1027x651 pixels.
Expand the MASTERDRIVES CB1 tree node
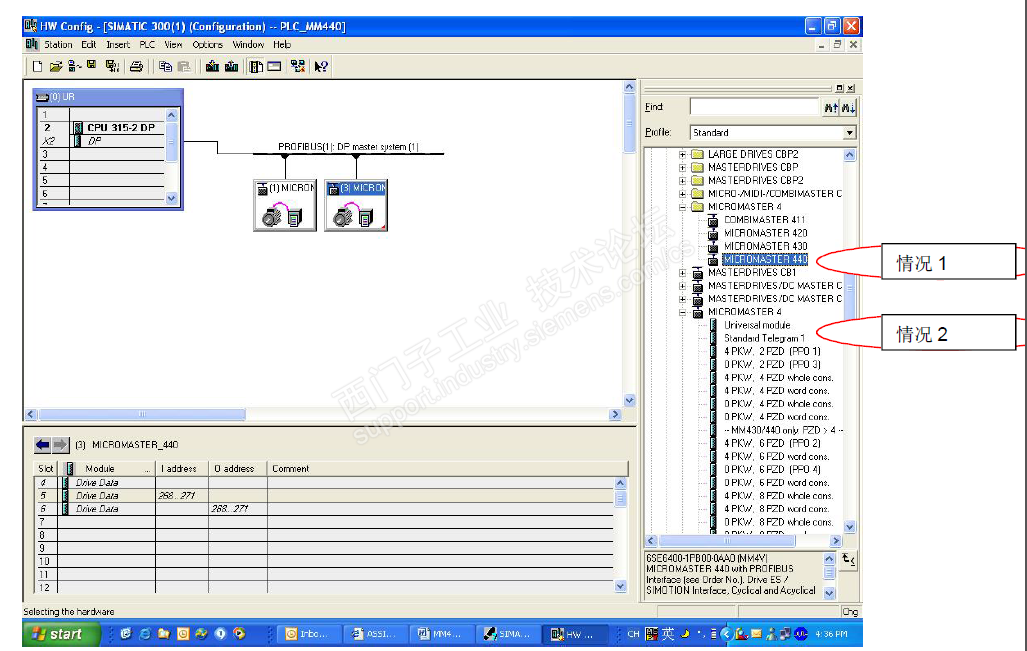684,273
